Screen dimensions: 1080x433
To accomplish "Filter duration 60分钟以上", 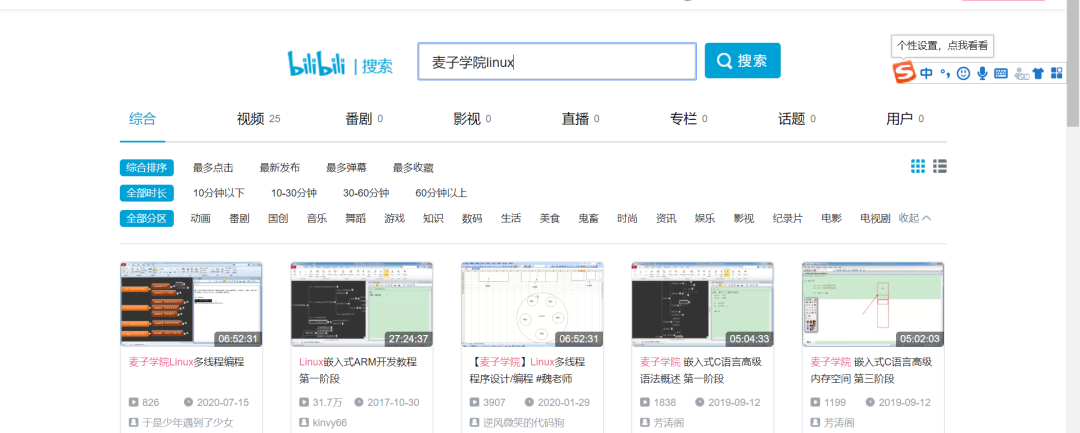I will coord(442,193).
